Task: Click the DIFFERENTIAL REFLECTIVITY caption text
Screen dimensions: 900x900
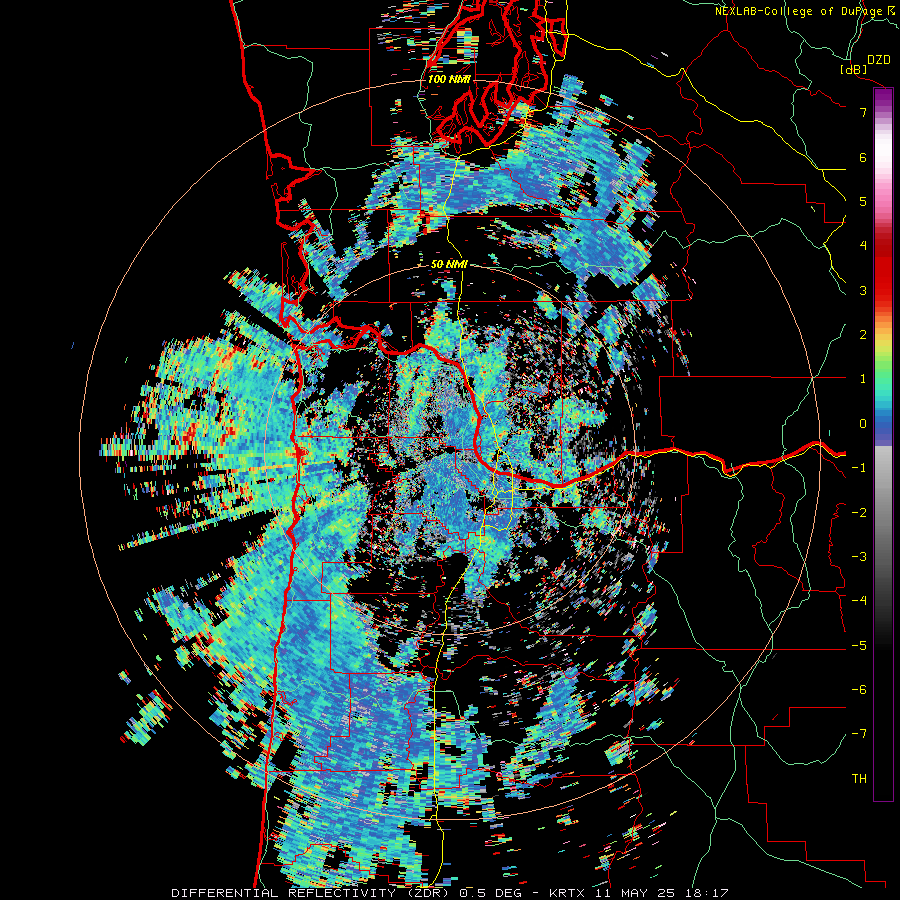Action: click(284, 893)
